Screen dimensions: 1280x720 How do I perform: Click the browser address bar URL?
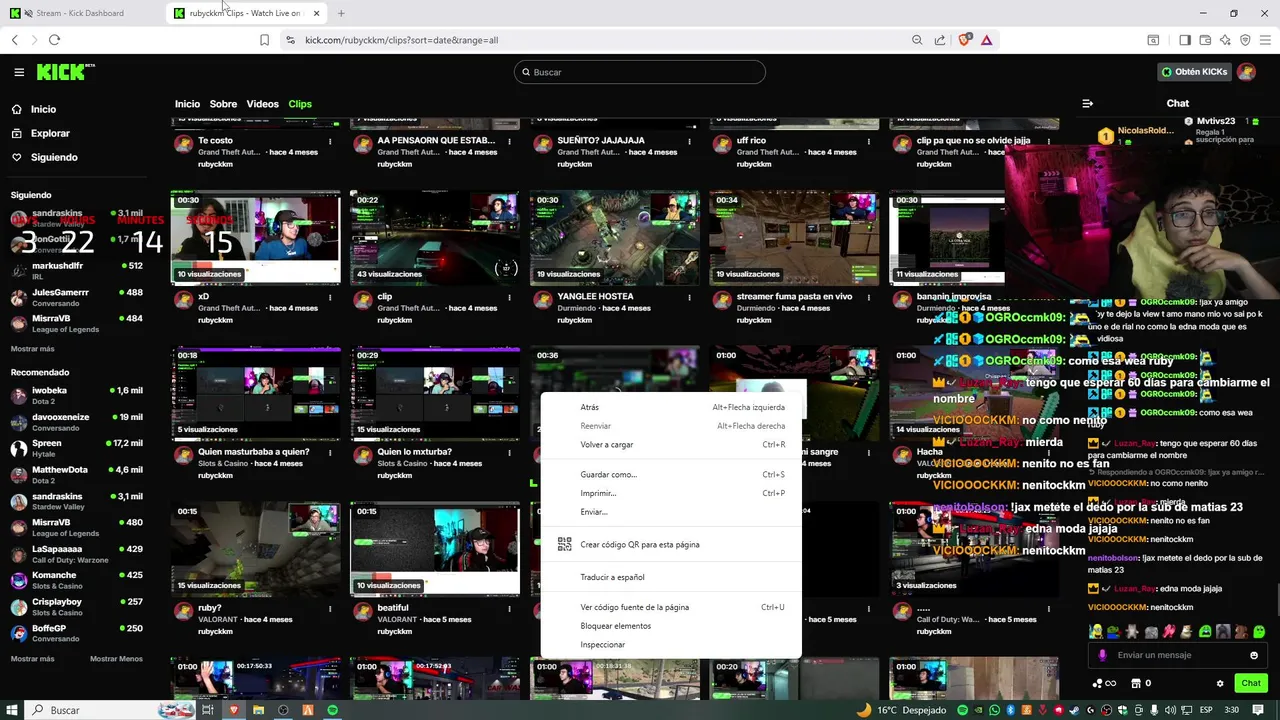pos(401,40)
